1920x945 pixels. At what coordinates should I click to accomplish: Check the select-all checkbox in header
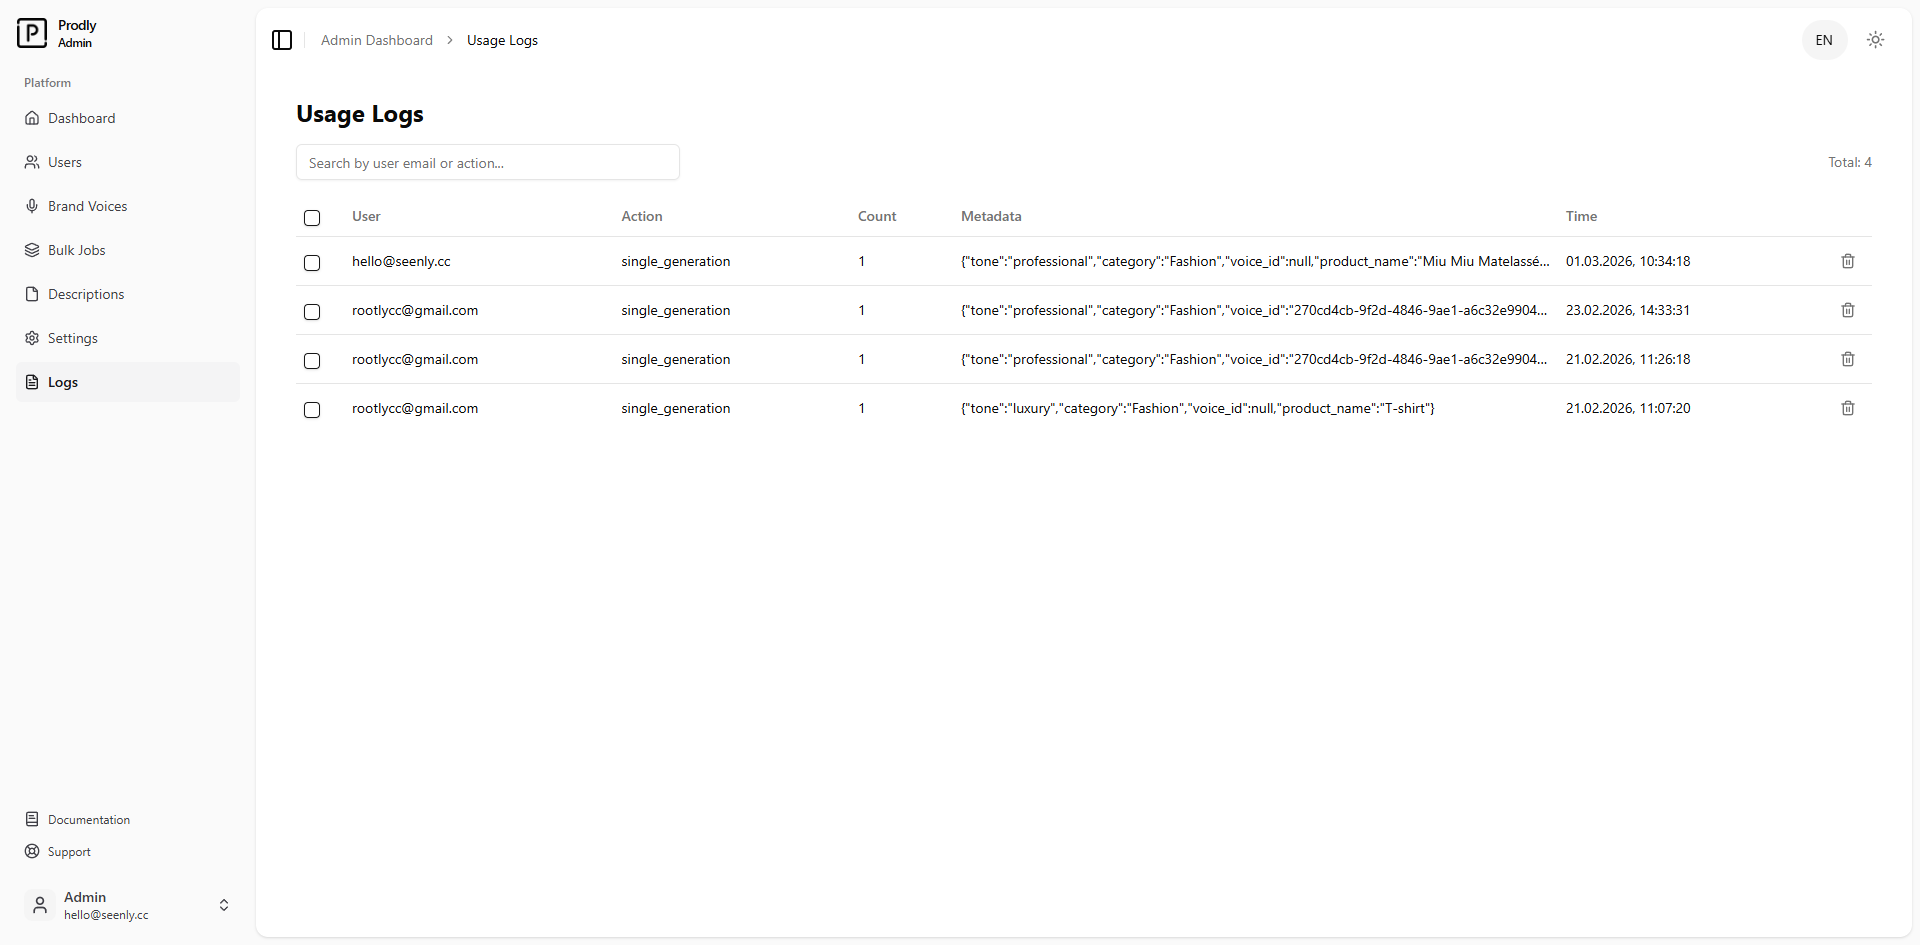tap(312, 218)
